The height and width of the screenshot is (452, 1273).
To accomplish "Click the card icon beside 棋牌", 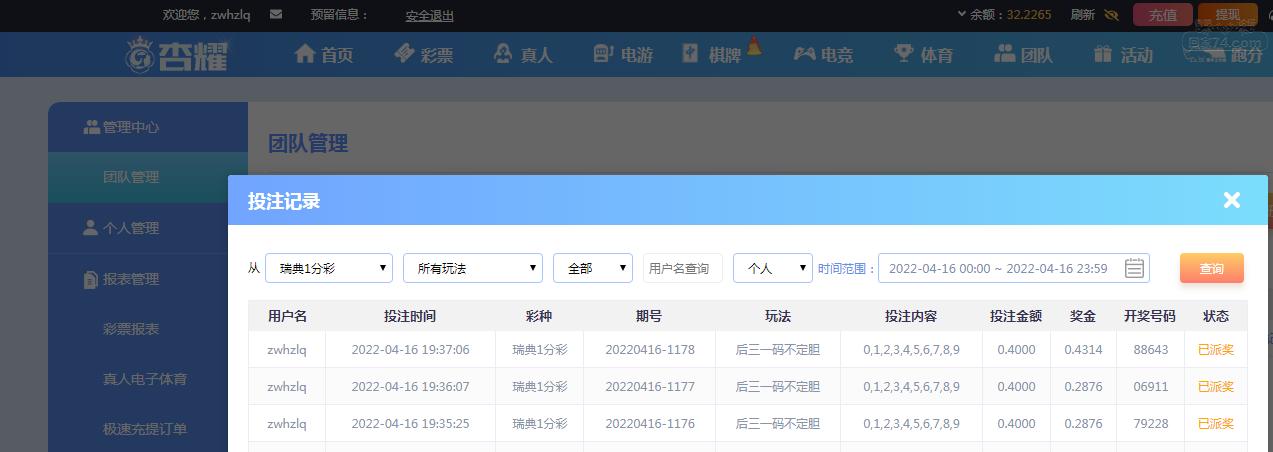I will click(691, 53).
